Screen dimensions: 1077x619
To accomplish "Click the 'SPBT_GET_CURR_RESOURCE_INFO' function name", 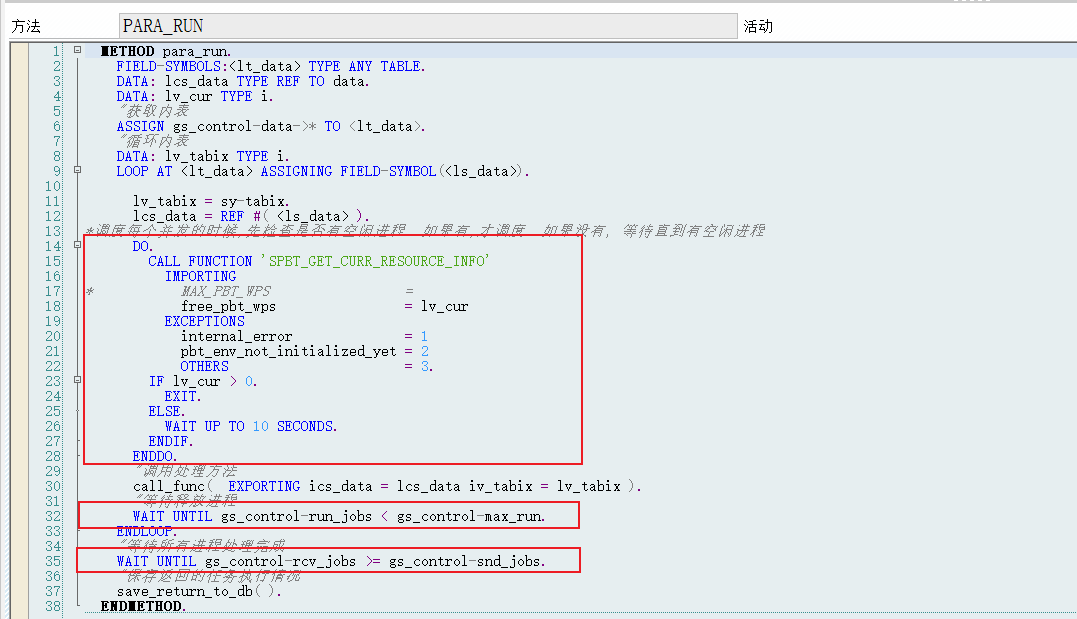I will pos(375,262).
